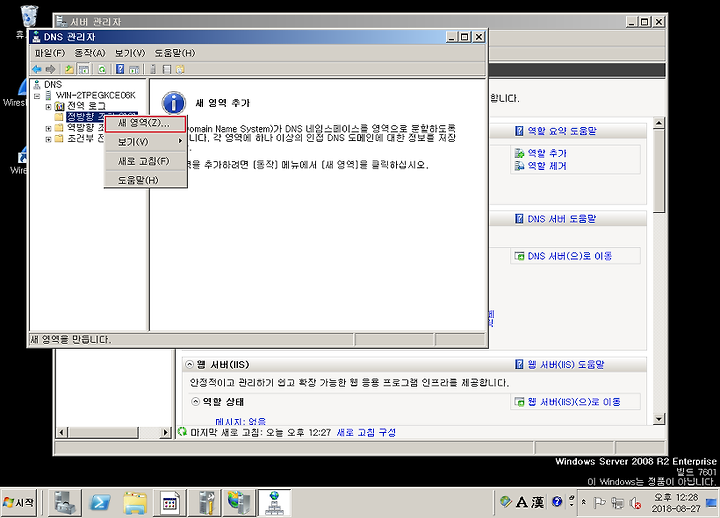Screen dimensions: 720x518
Task: Click the 역할 제거 link
Action: point(547,166)
